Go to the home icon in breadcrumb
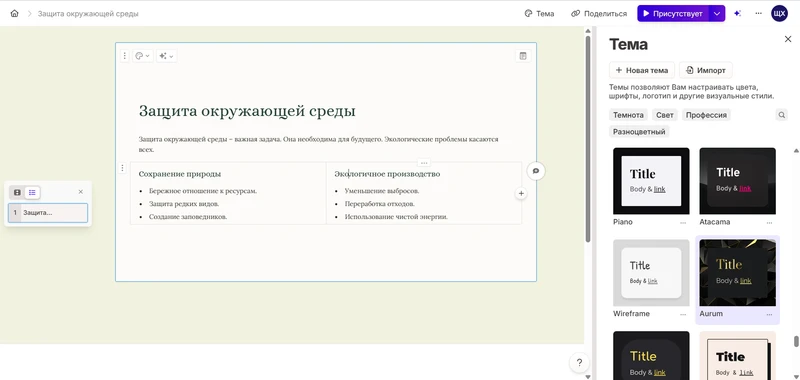Screen dimensions: 800x380 point(14,14)
